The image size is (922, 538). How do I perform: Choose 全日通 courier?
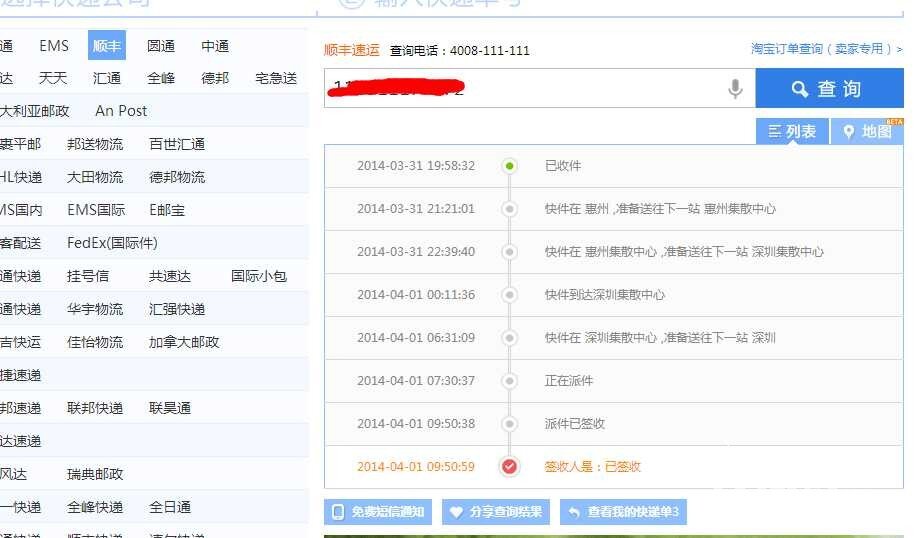pyautogui.click(x=170, y=506)
